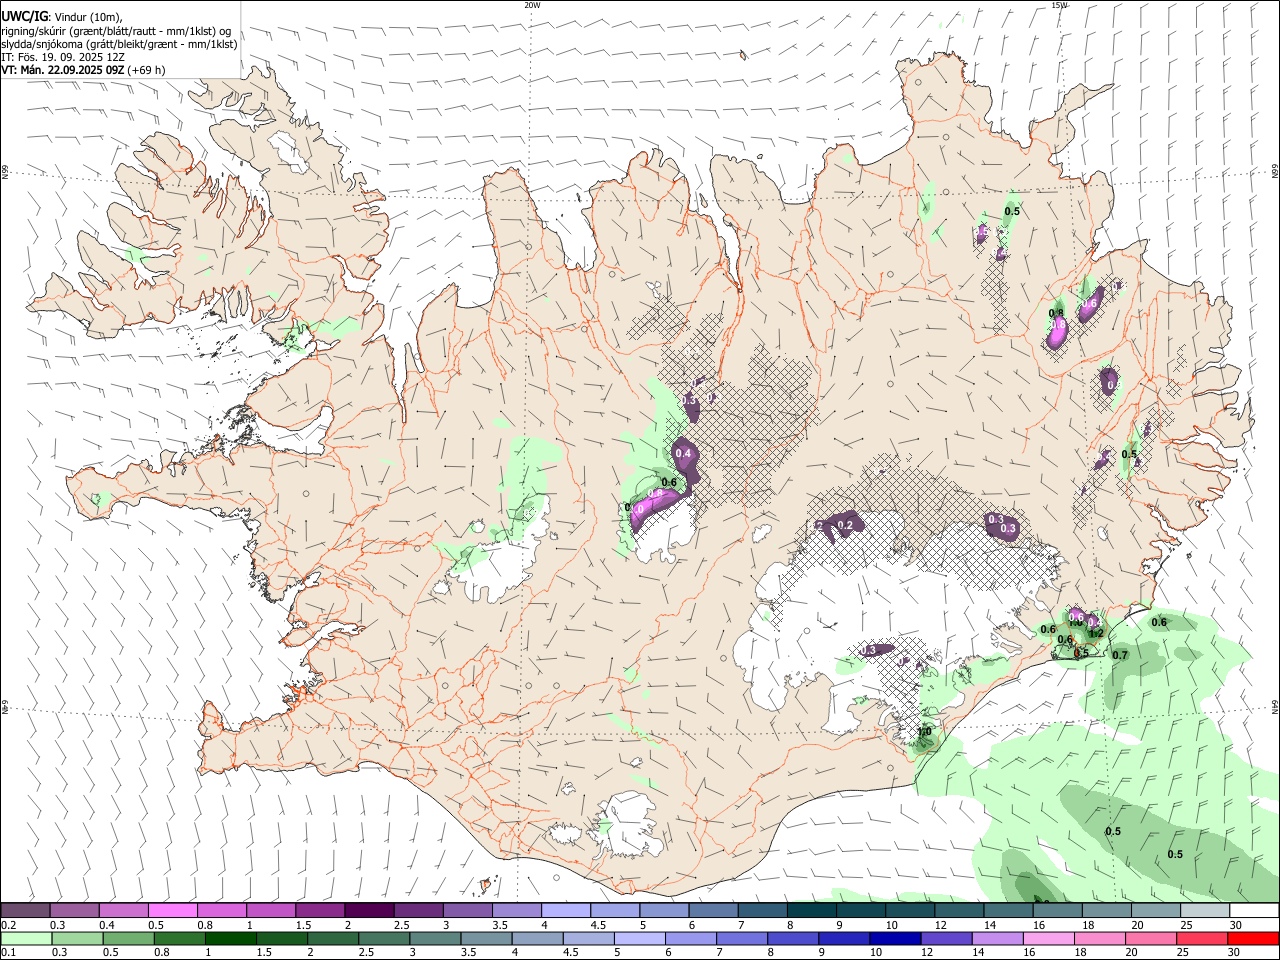Select the violet rain swatch at 12
The image size is (1280, 960).
point(946,938)
